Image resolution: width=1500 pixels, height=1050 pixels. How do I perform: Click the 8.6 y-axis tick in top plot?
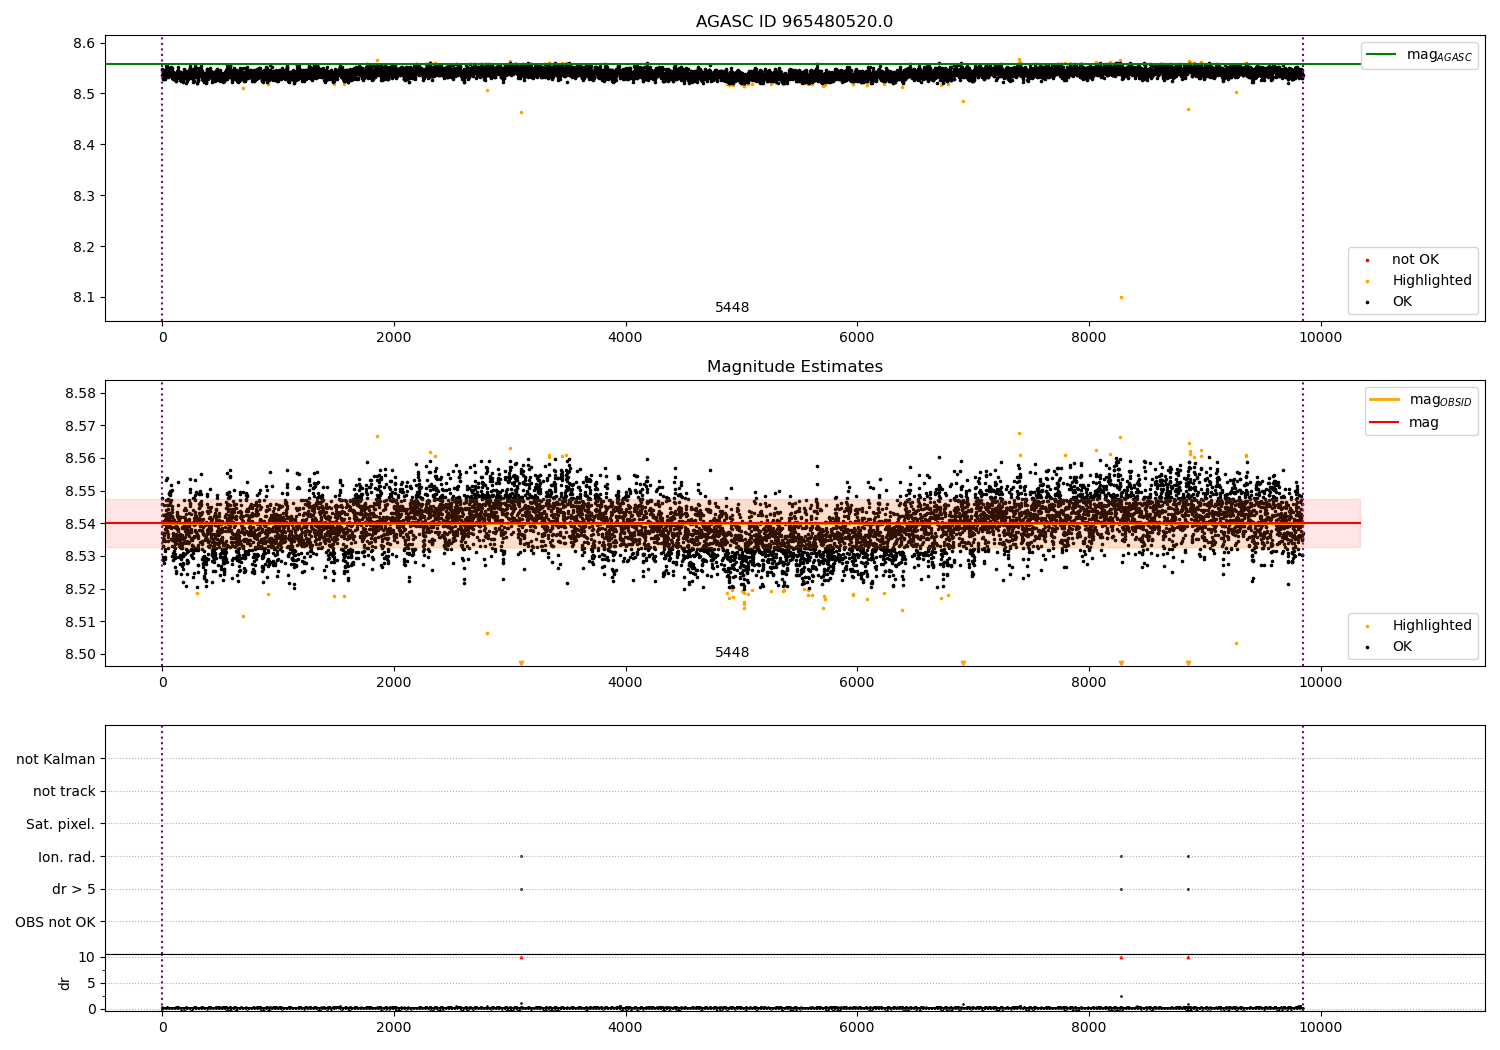(84, 43)
